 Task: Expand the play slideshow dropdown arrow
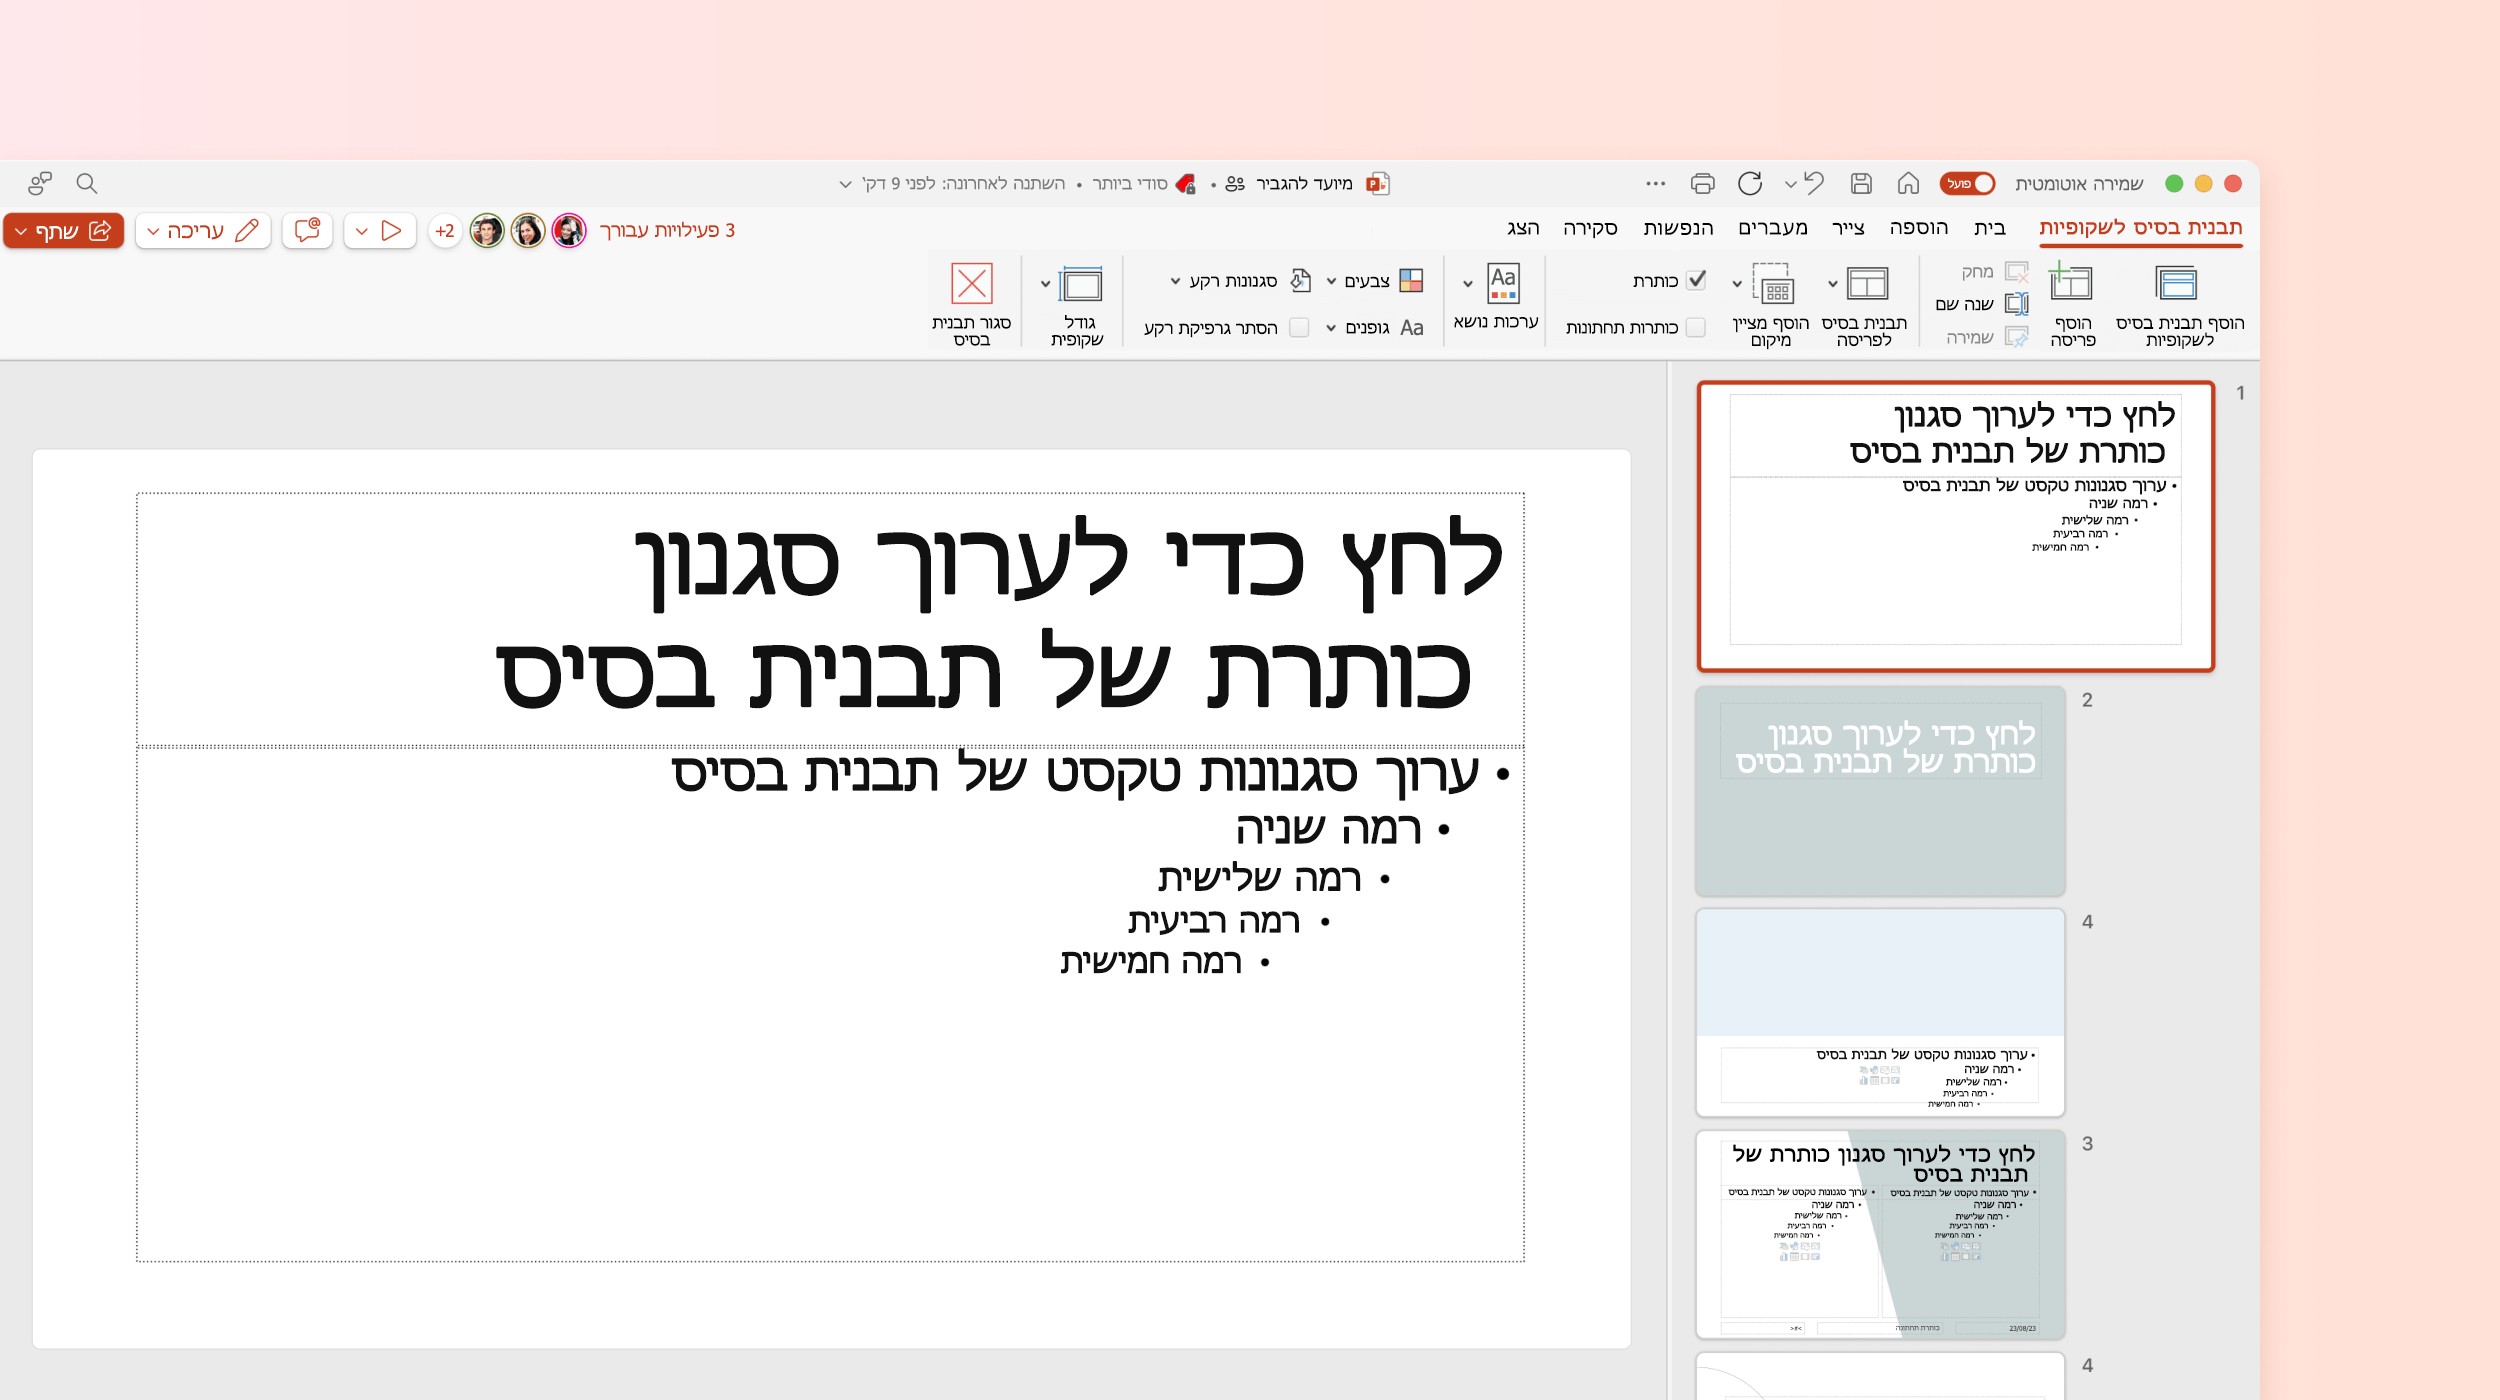click(362, 231)
